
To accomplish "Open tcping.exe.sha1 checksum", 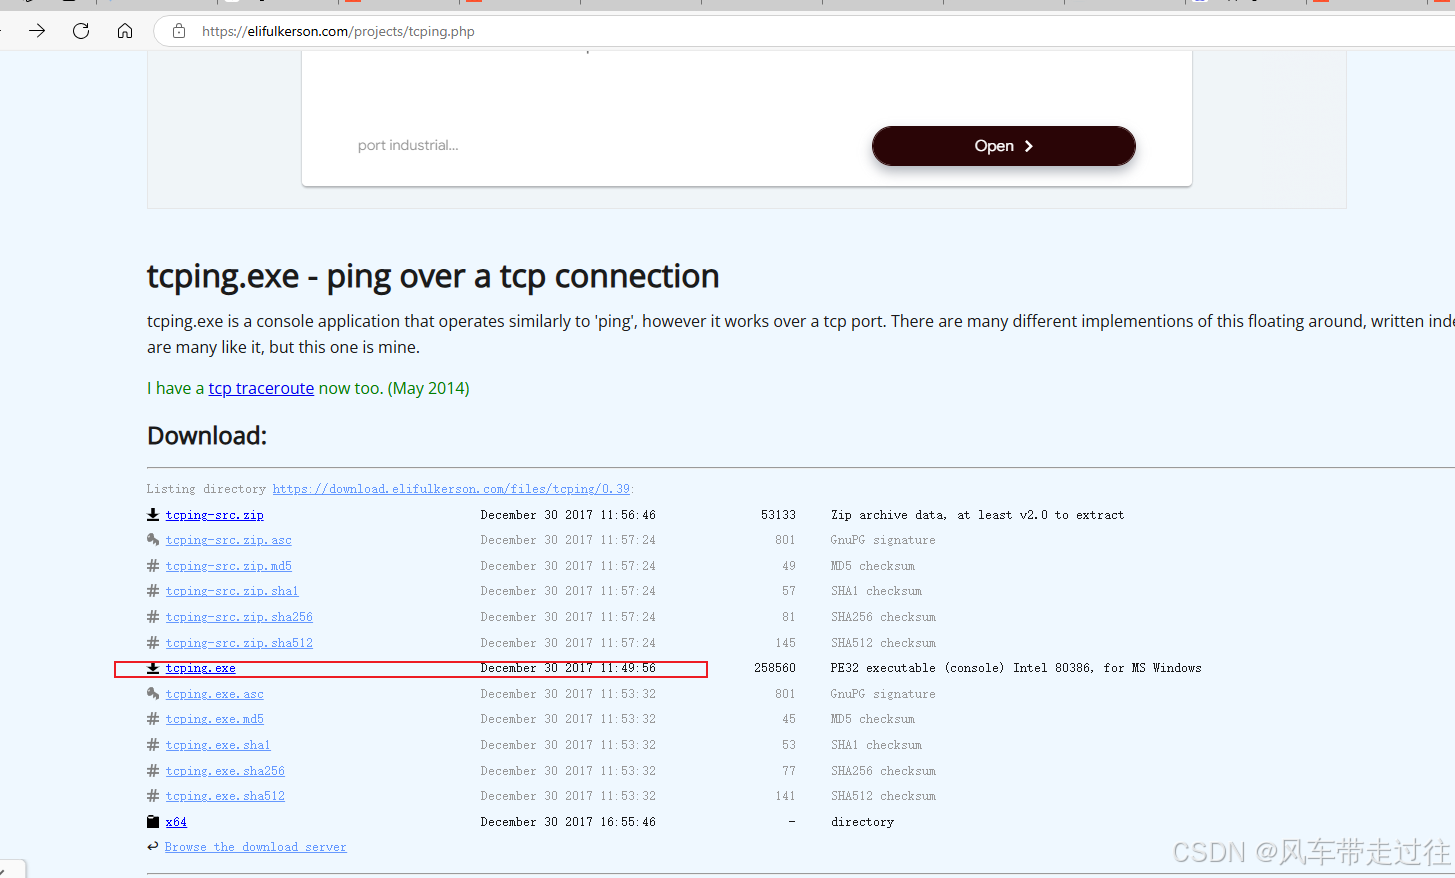I will click(218, 745).
